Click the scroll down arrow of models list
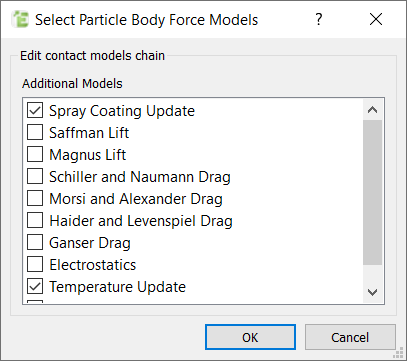407x361 pixels. pyautogui.click(x=372, y=292)
